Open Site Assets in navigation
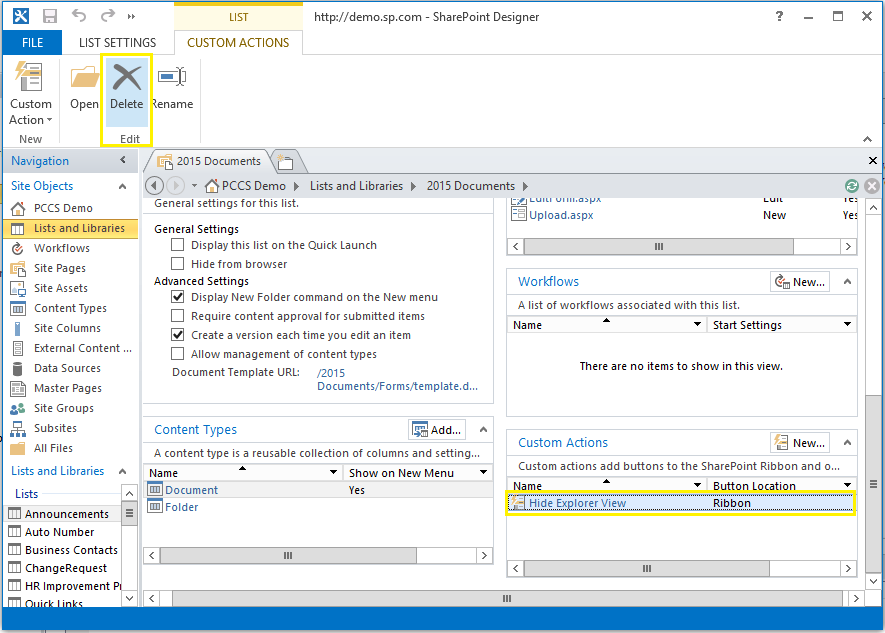Screen dimensions: 885x633 click(x=61, y=288)
